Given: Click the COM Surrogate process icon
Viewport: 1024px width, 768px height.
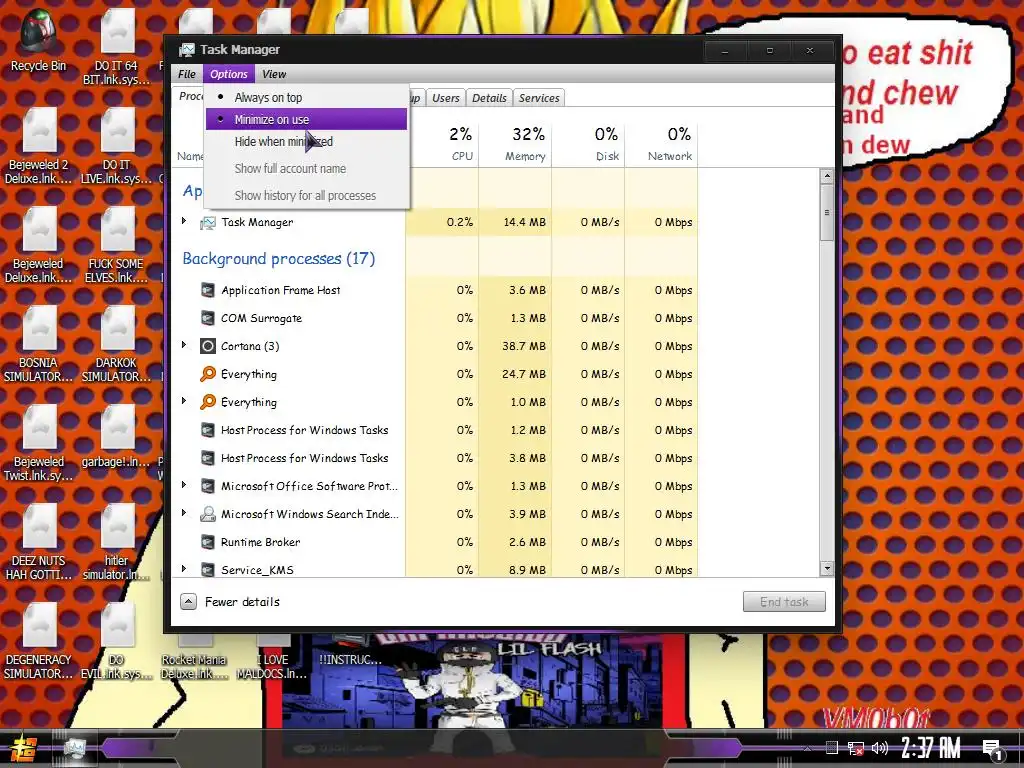Looking at the screenshot, I should click(x=208, y=318).
